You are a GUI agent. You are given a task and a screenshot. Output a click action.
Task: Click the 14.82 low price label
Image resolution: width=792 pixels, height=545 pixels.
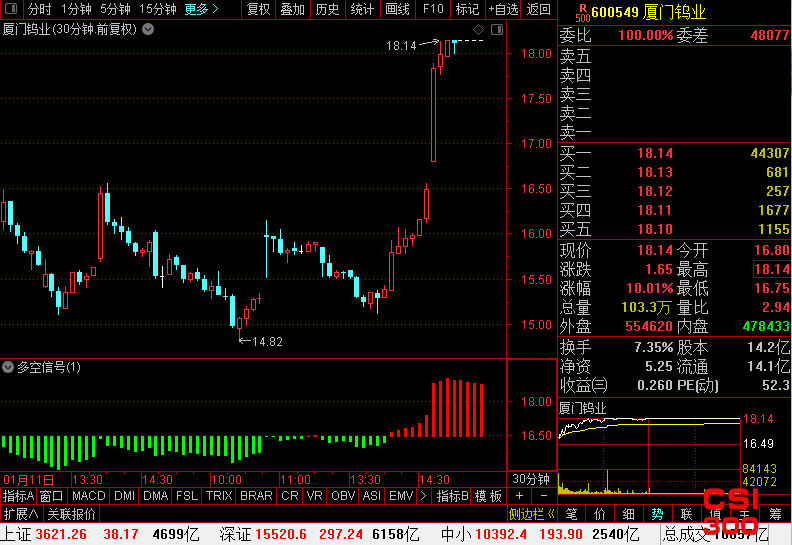(x=267, y=342)
